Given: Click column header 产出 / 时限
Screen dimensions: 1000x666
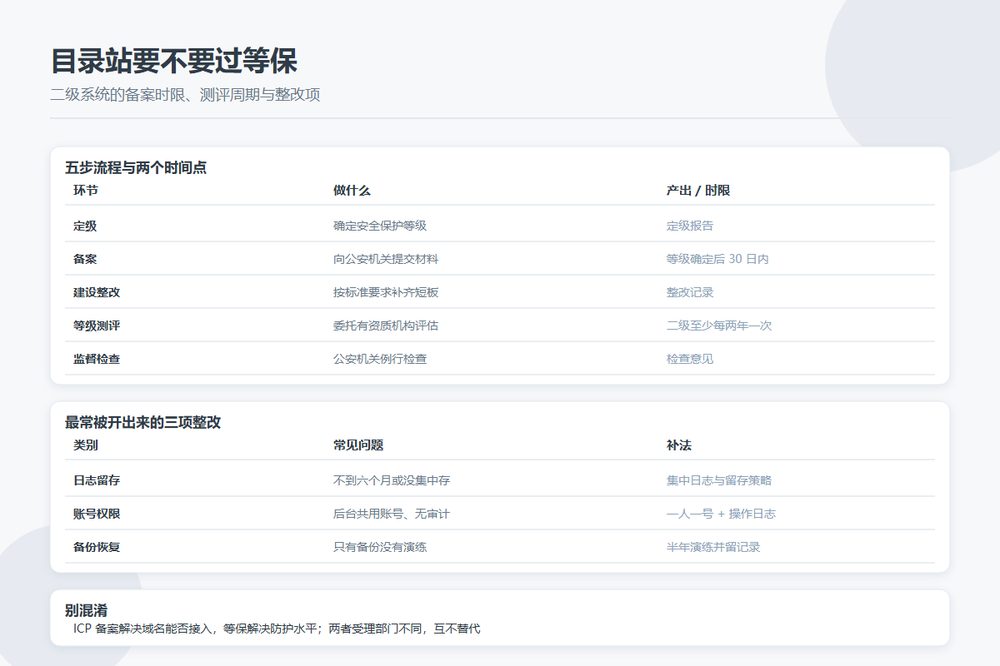Looking at the screenshot, I should coord(698,190).
